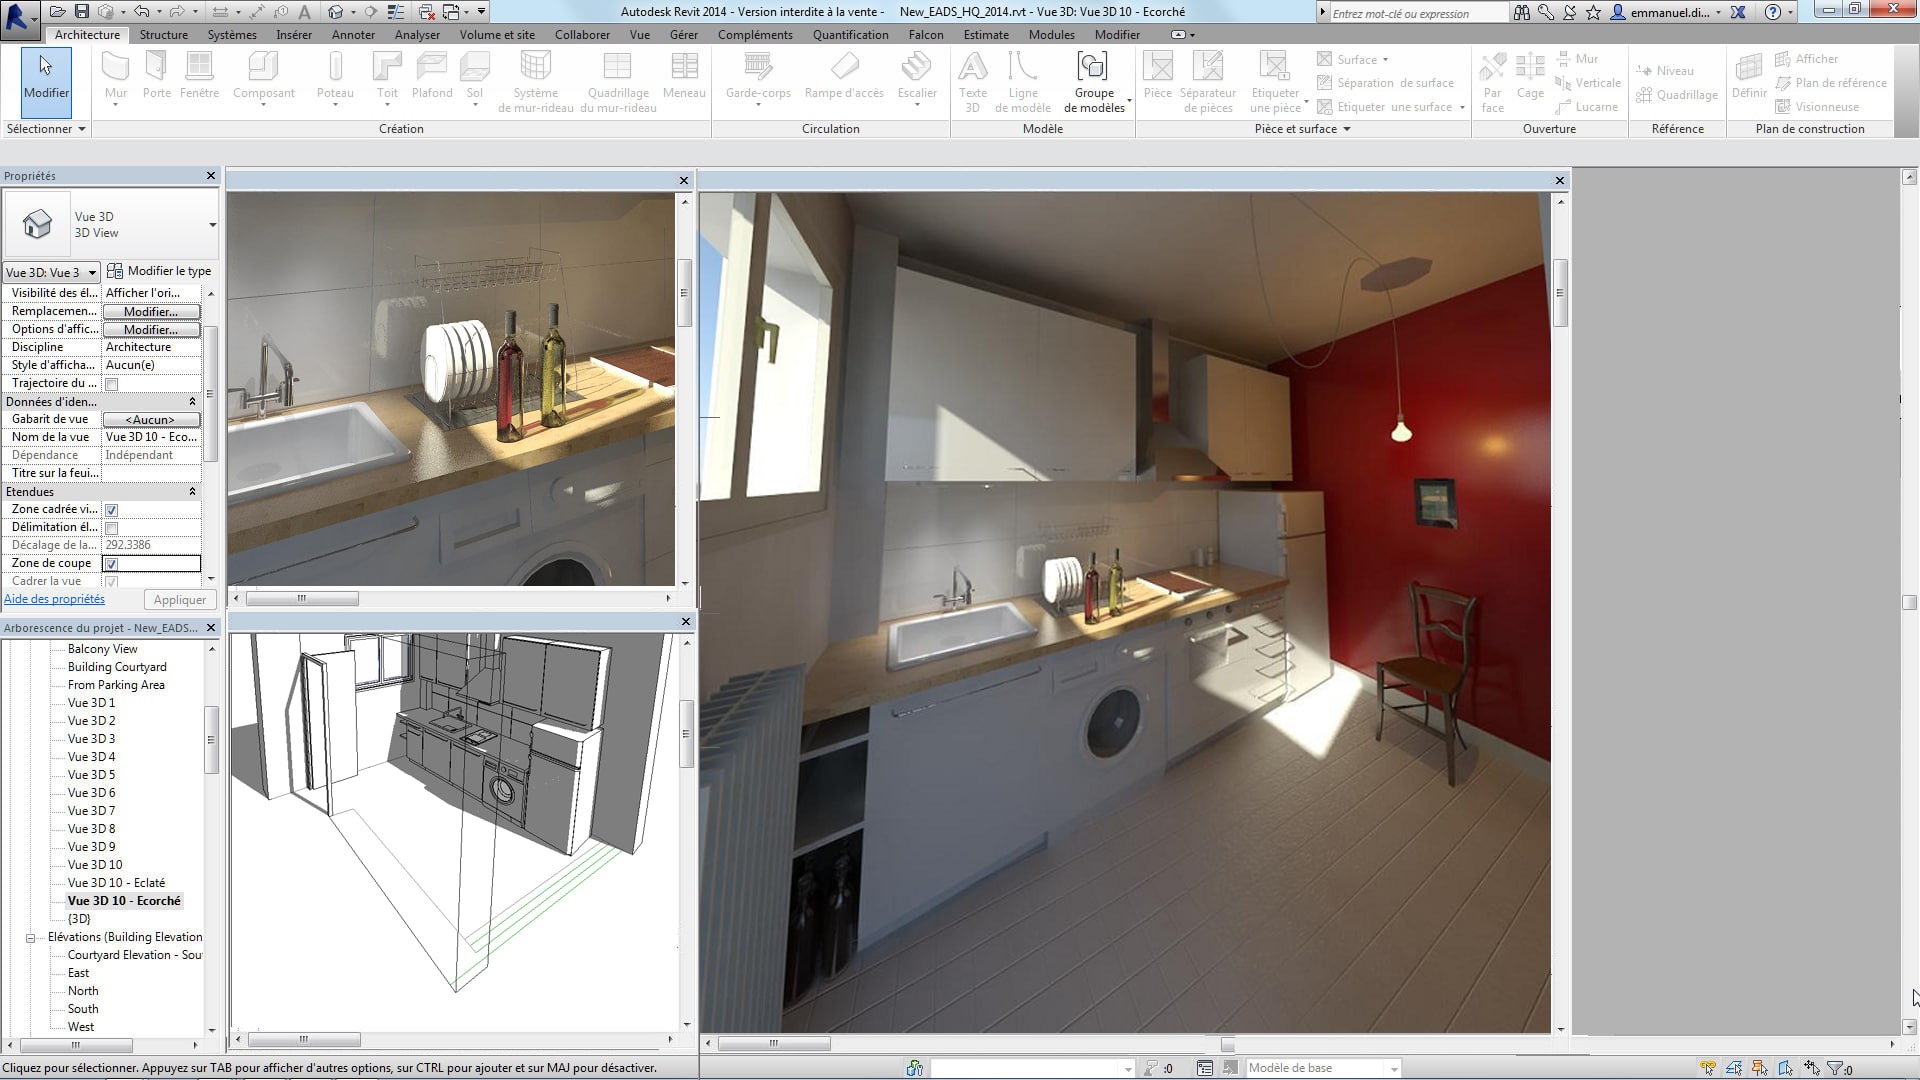Screen dimensions: 1920x1080
Task: Click the Modifier arrow tool
Action: click(46, 75)
